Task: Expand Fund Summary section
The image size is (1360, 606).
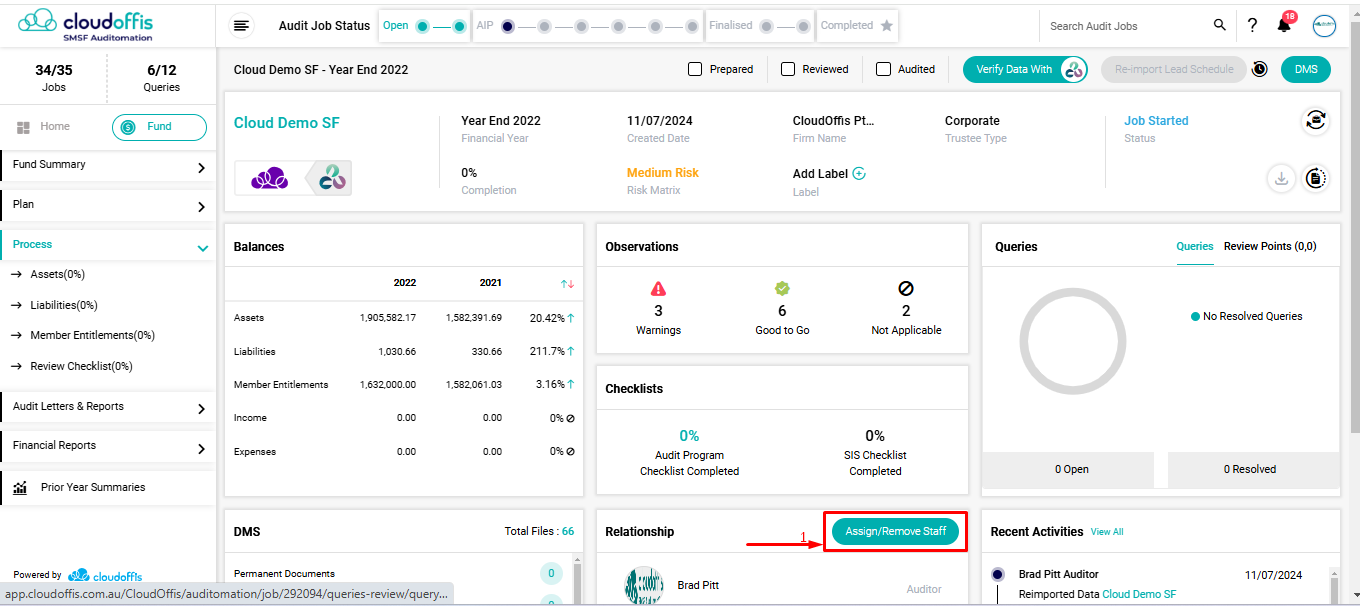Action: (x=107, y=165)
